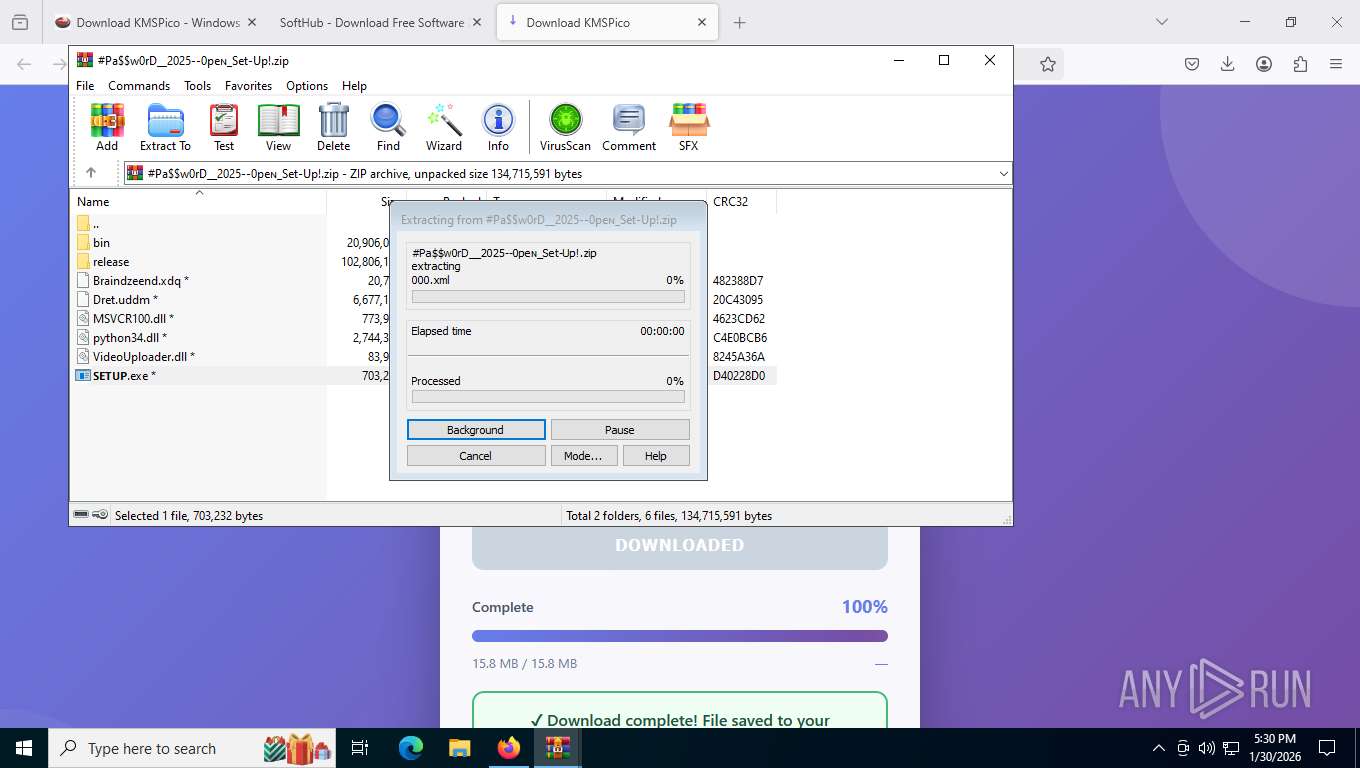Image resolution: width=1360 pixels, height=768 pixels.
Task: Click the SFX toolbar icon
Action: tap(689, 127)
